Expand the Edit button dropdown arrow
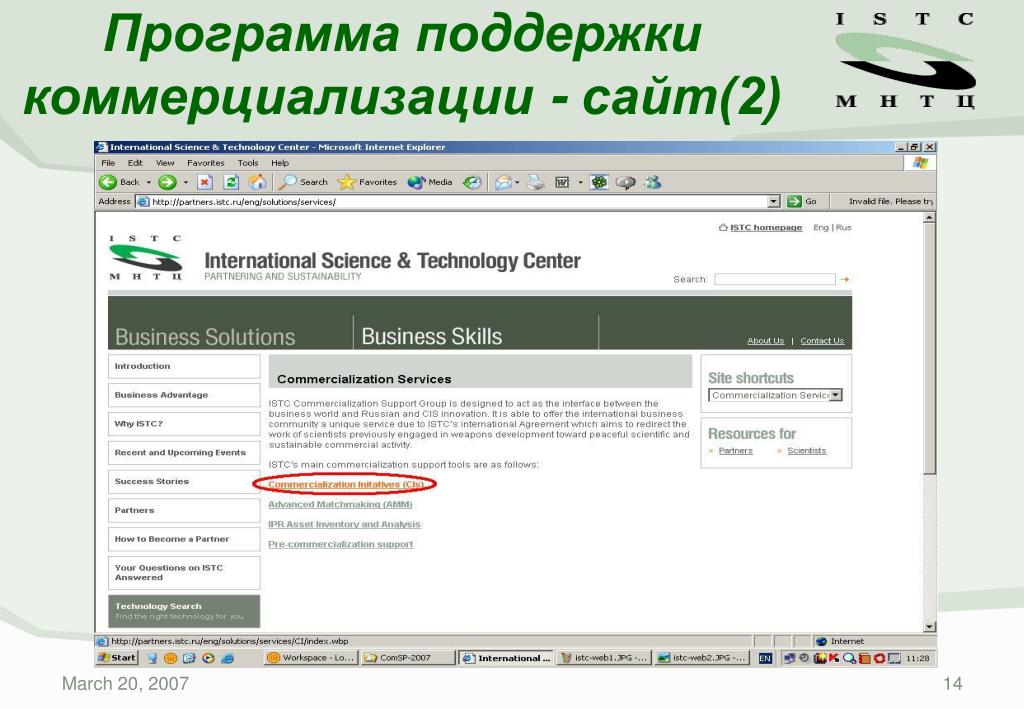The width and height of the screenshot is (1024, 709). tap(580, 182)
